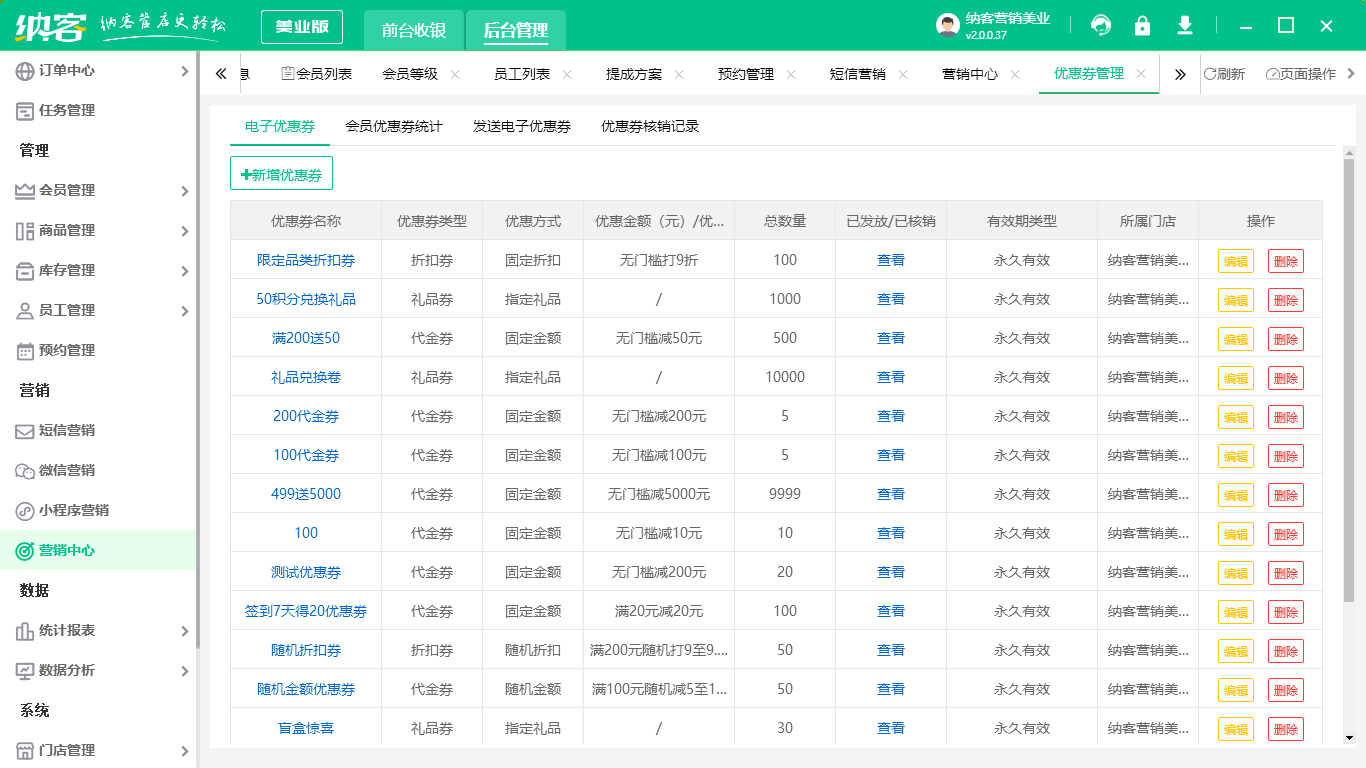1366x768 pixels.
Task: Switch to the 会员优惠券统计 tab
Action: tap(395, 126)
